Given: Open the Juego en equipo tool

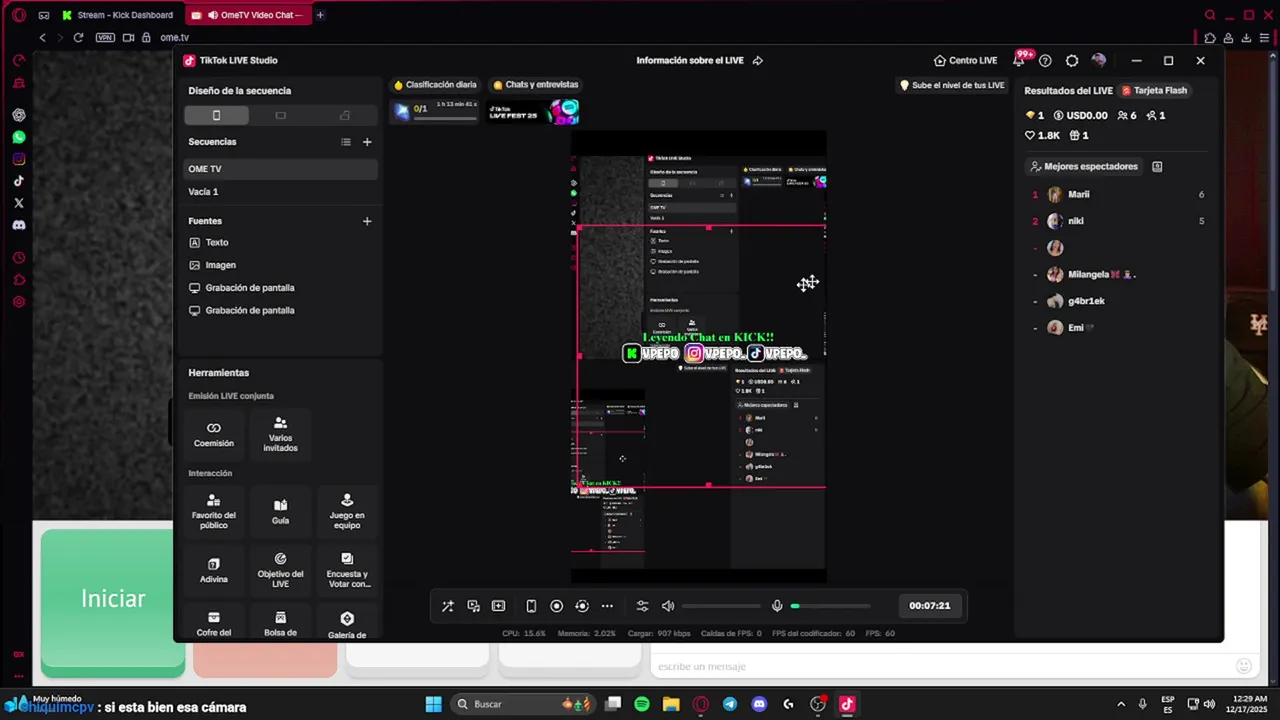Looking at the screenshot, I should click(x=347, y=510).
